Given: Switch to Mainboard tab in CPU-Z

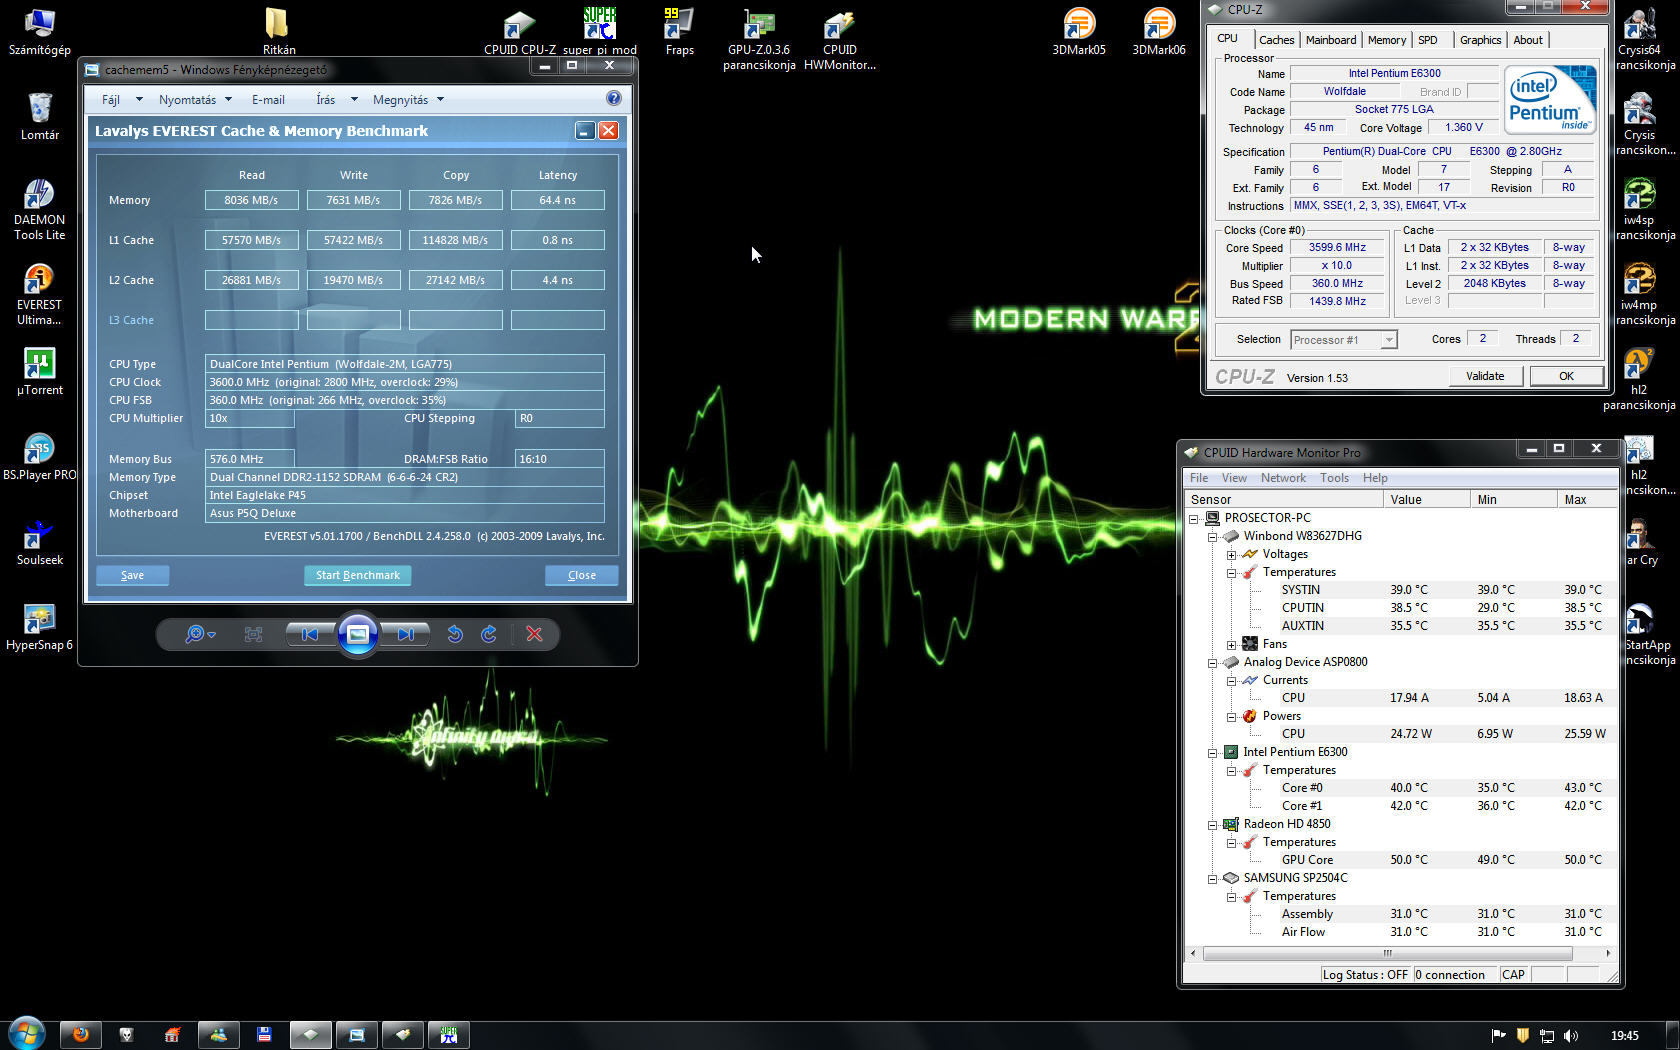Looking at the screenshot, I should (1331, 40).
